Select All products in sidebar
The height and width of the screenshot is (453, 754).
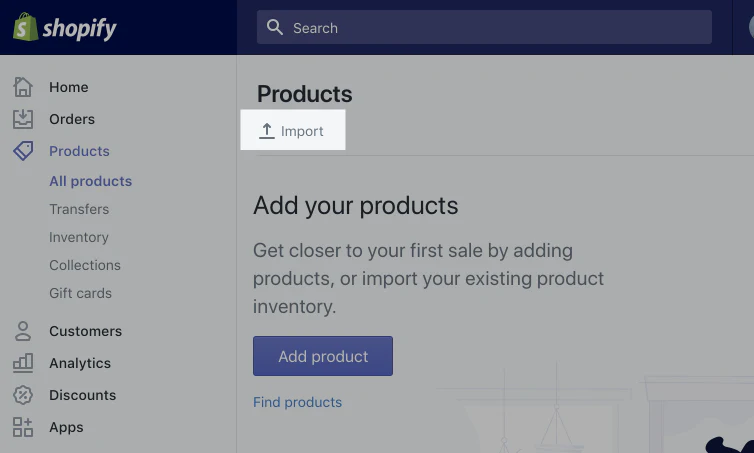90,181
